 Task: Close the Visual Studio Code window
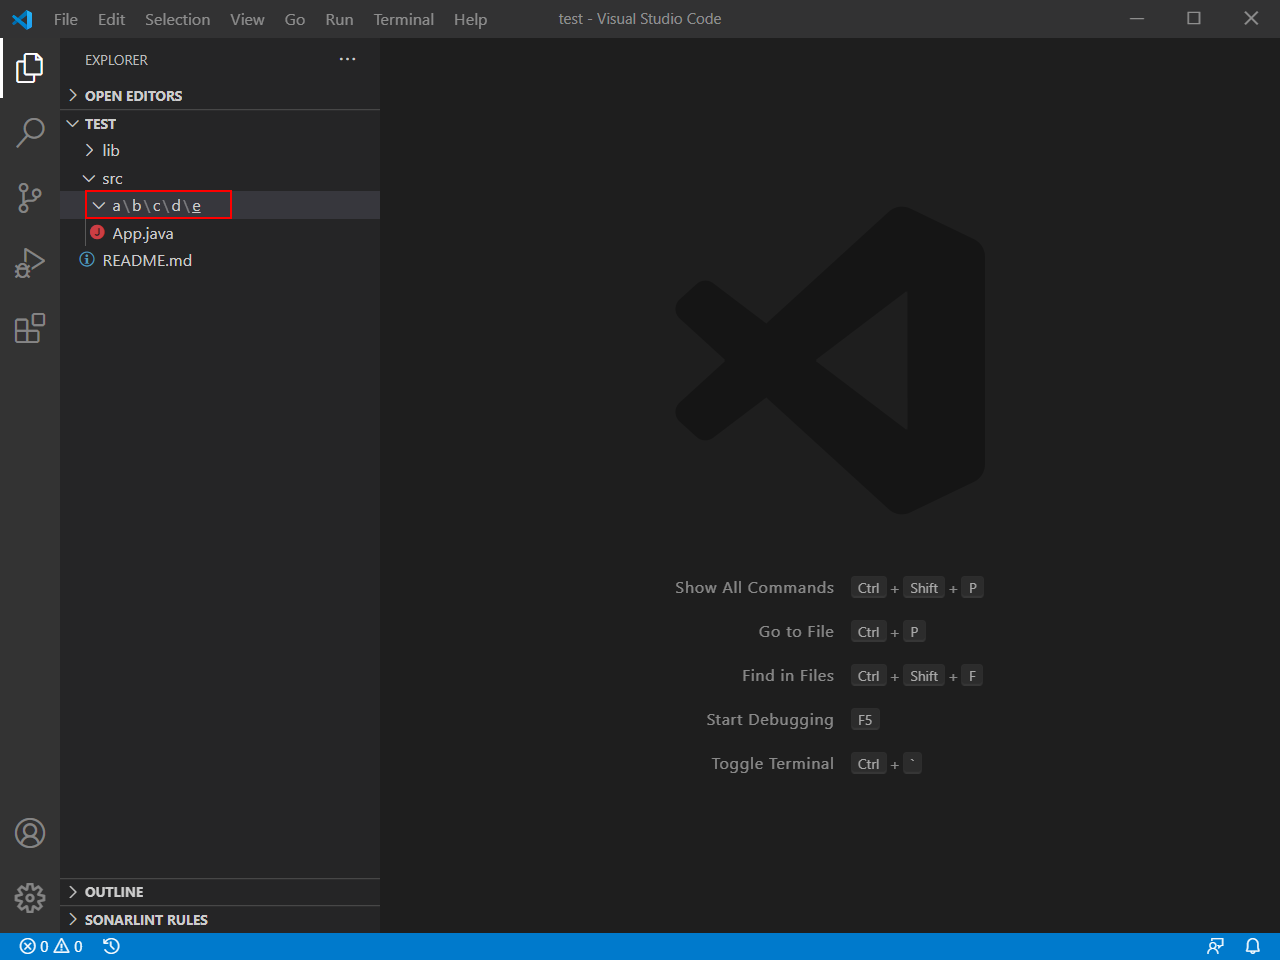[1251, 19]
